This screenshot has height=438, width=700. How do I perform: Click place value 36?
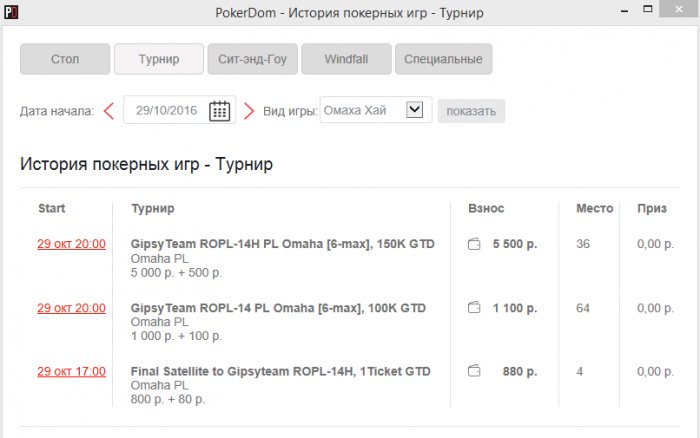coord(583,244)
